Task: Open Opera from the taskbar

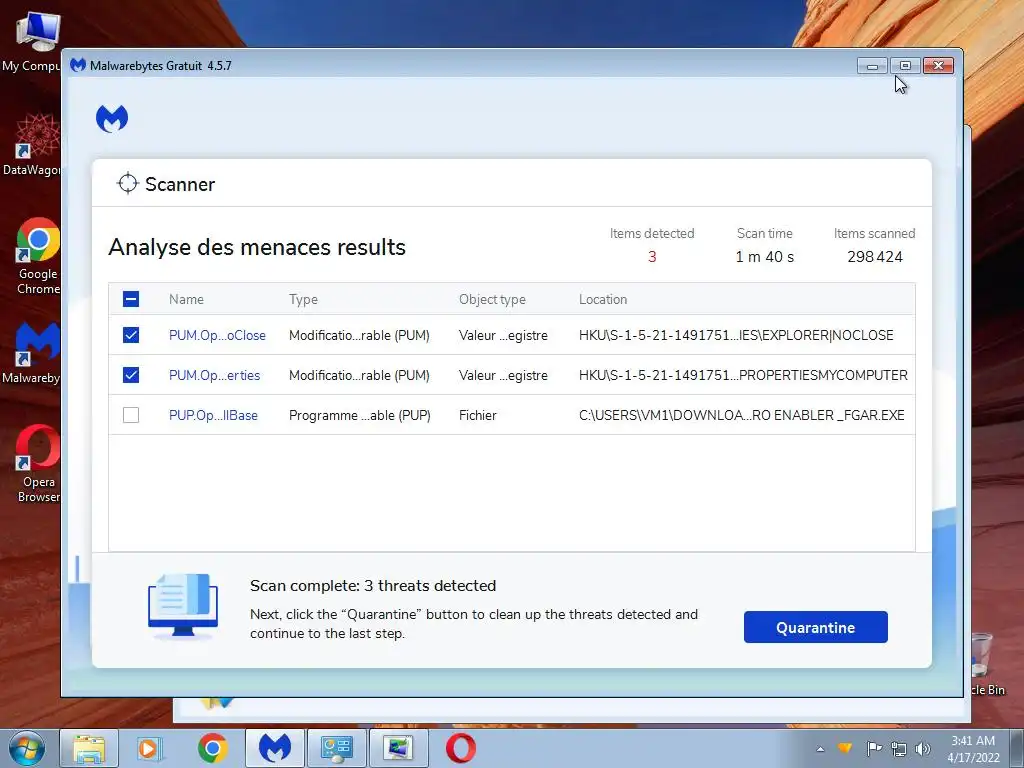Action: point(460,748)
